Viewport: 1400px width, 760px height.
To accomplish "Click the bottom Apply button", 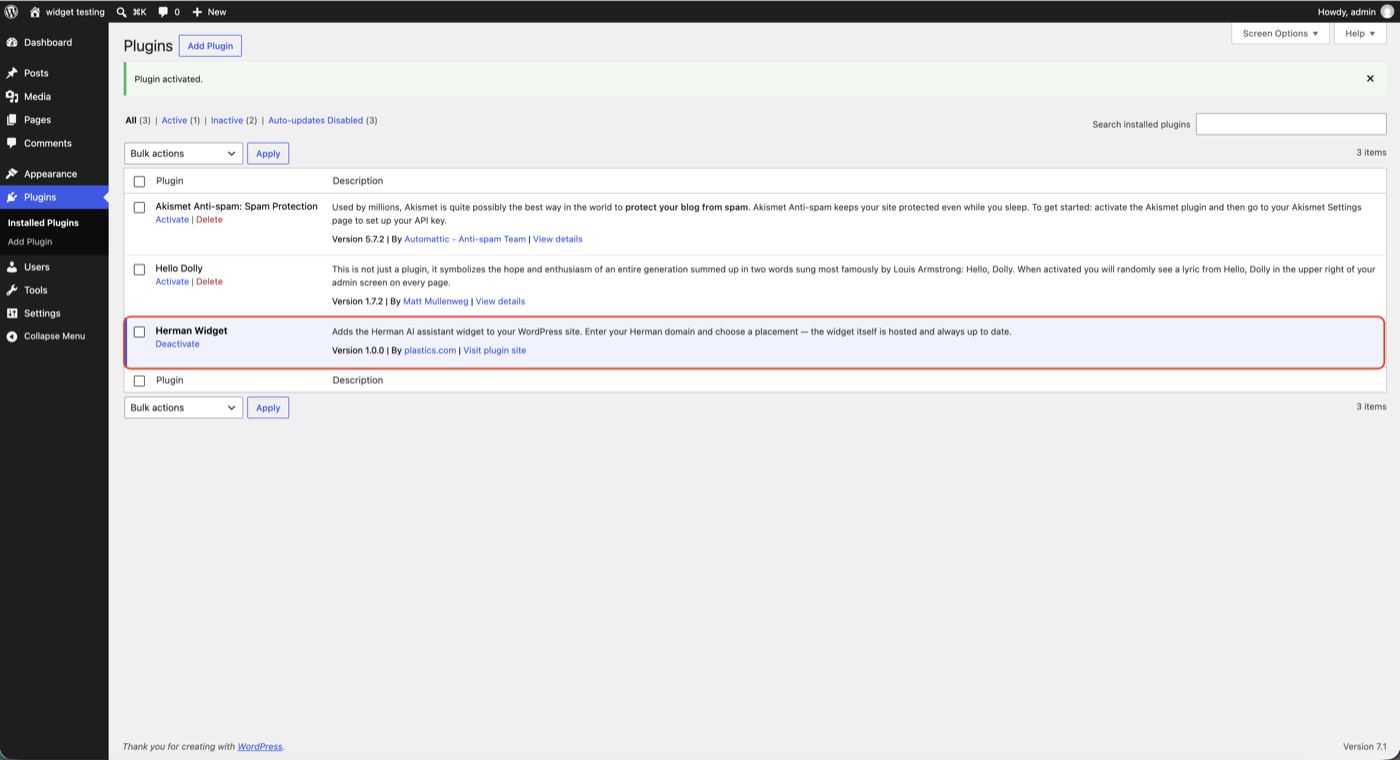I will tap(268, 407).
